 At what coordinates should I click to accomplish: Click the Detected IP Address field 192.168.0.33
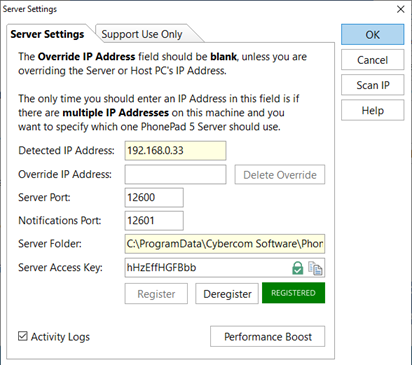click(175, 151)
